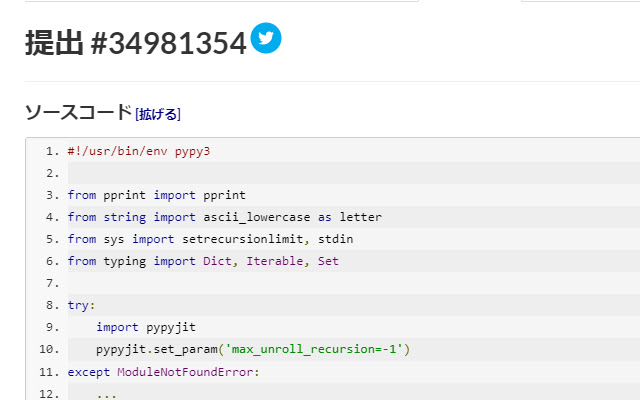Expand the source code with 拡げる
Viewport: 640px width, 400px height.
(x=158, y=114)
